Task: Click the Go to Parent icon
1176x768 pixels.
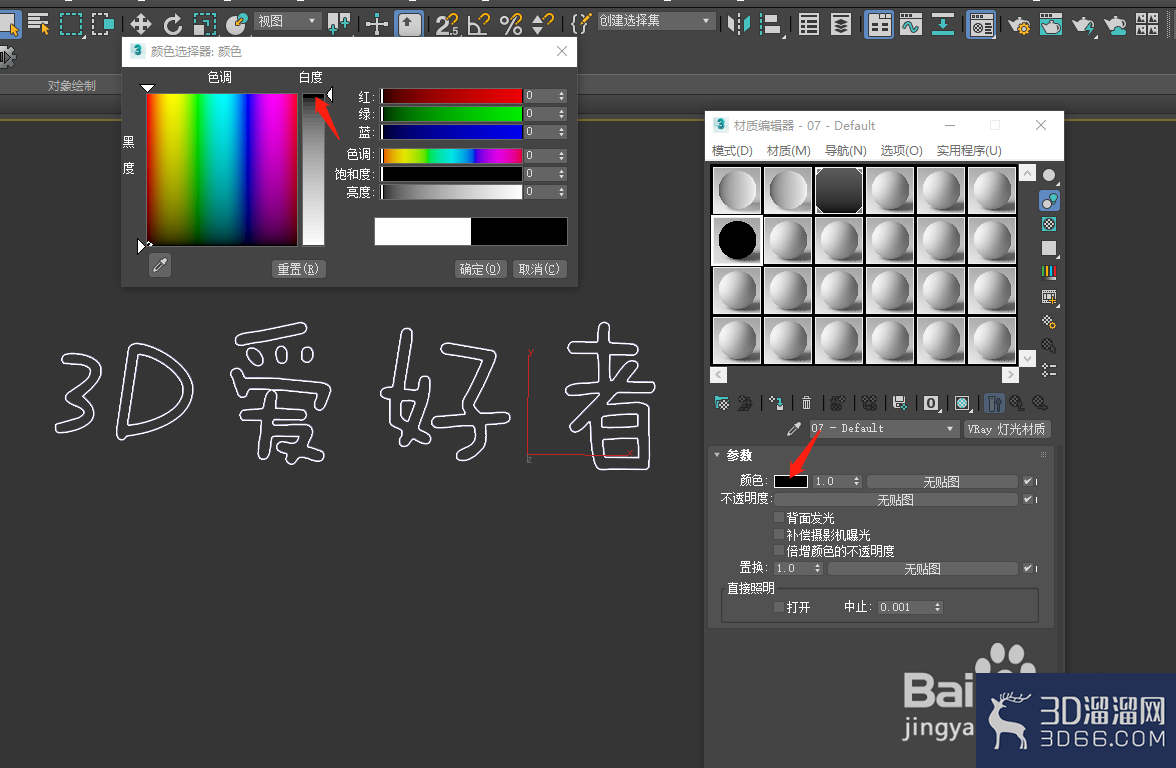Action: coord(1017,404)
